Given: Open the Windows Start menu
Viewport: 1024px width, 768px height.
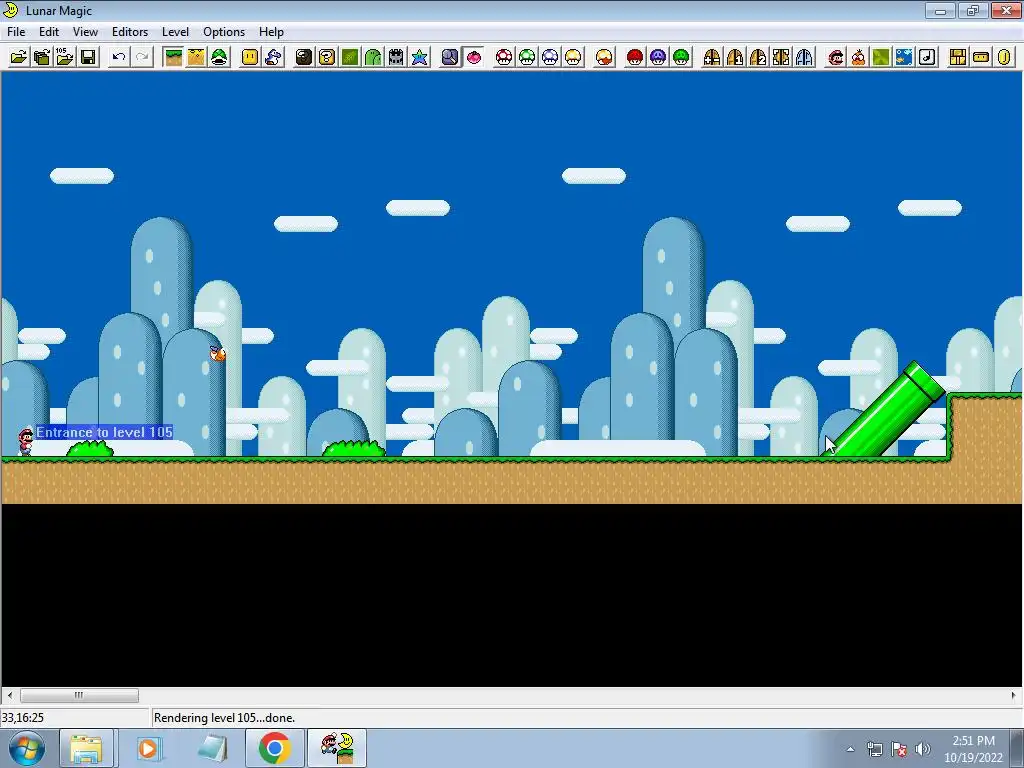Looking at the screenshot, I should (x=27, y=748).
